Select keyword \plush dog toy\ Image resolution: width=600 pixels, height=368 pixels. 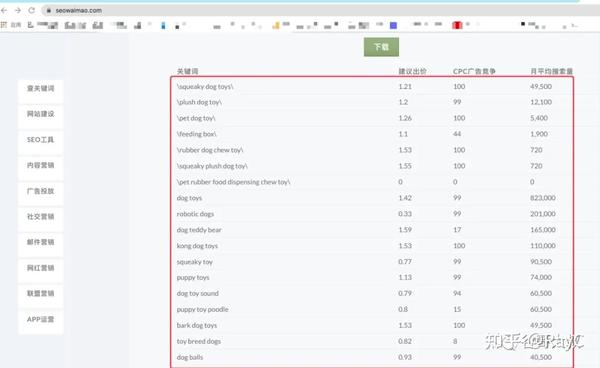point(199,102)
